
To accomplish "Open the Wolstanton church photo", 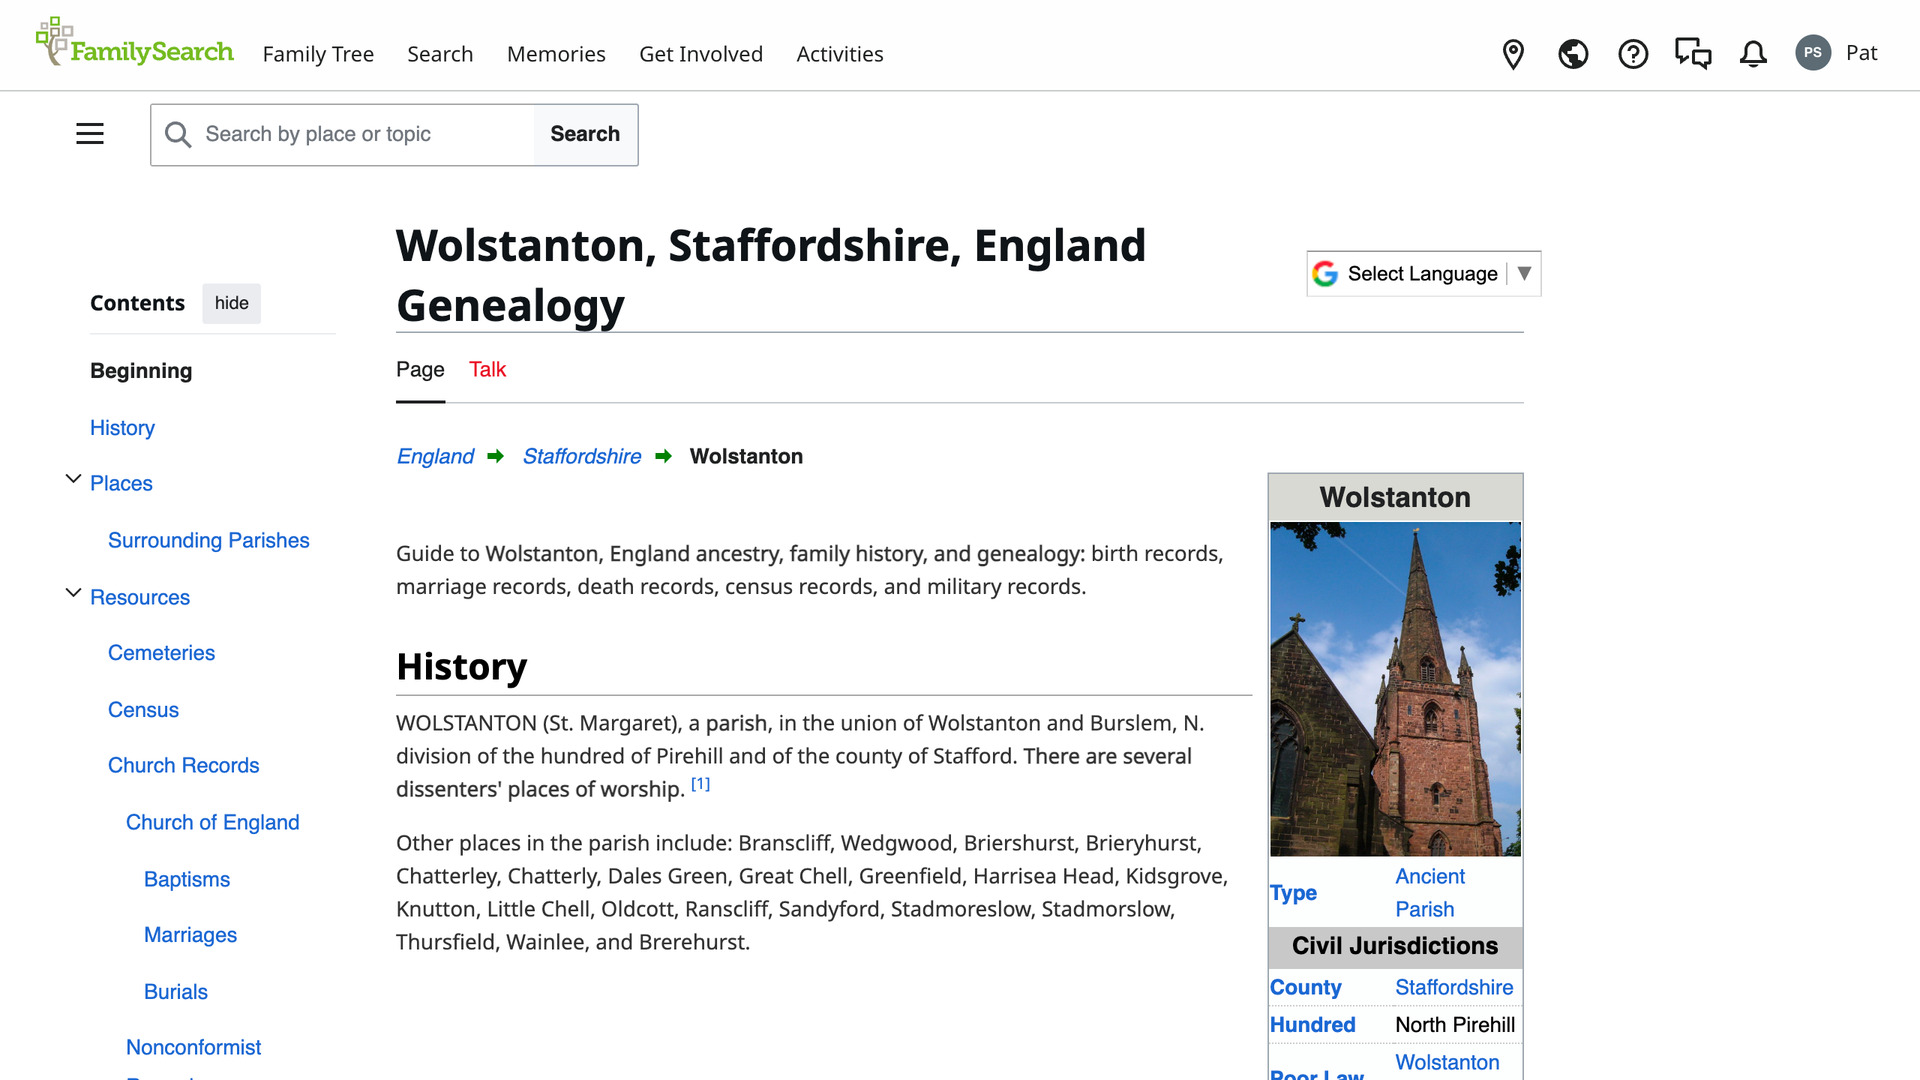I will pyautogui.click(x=1395, y=689).
